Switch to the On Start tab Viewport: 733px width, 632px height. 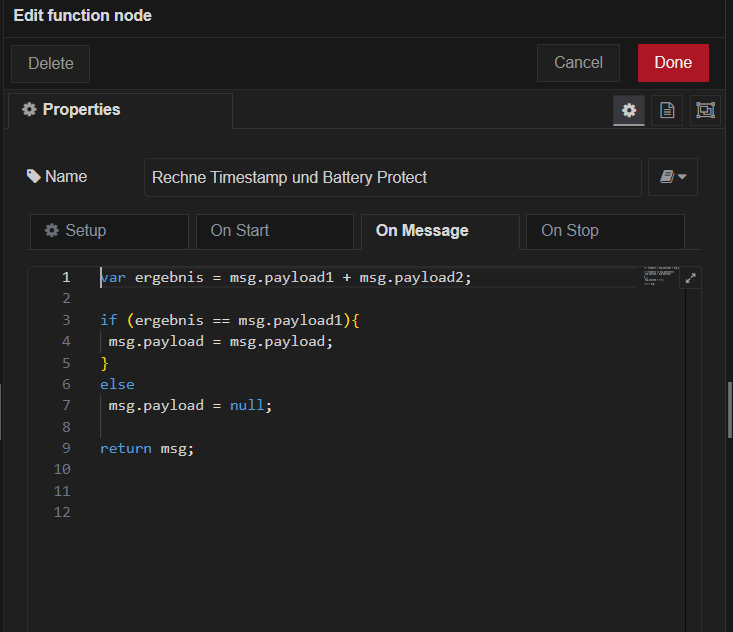274,231
